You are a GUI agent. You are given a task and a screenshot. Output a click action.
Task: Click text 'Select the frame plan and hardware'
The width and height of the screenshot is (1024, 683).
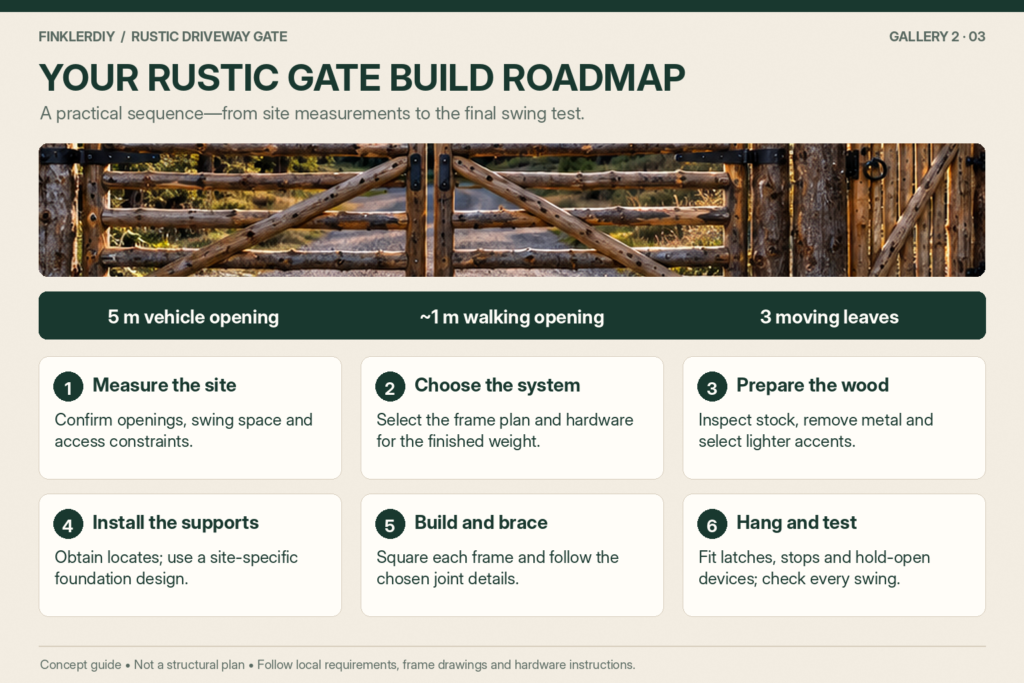(x=505, y=420)
